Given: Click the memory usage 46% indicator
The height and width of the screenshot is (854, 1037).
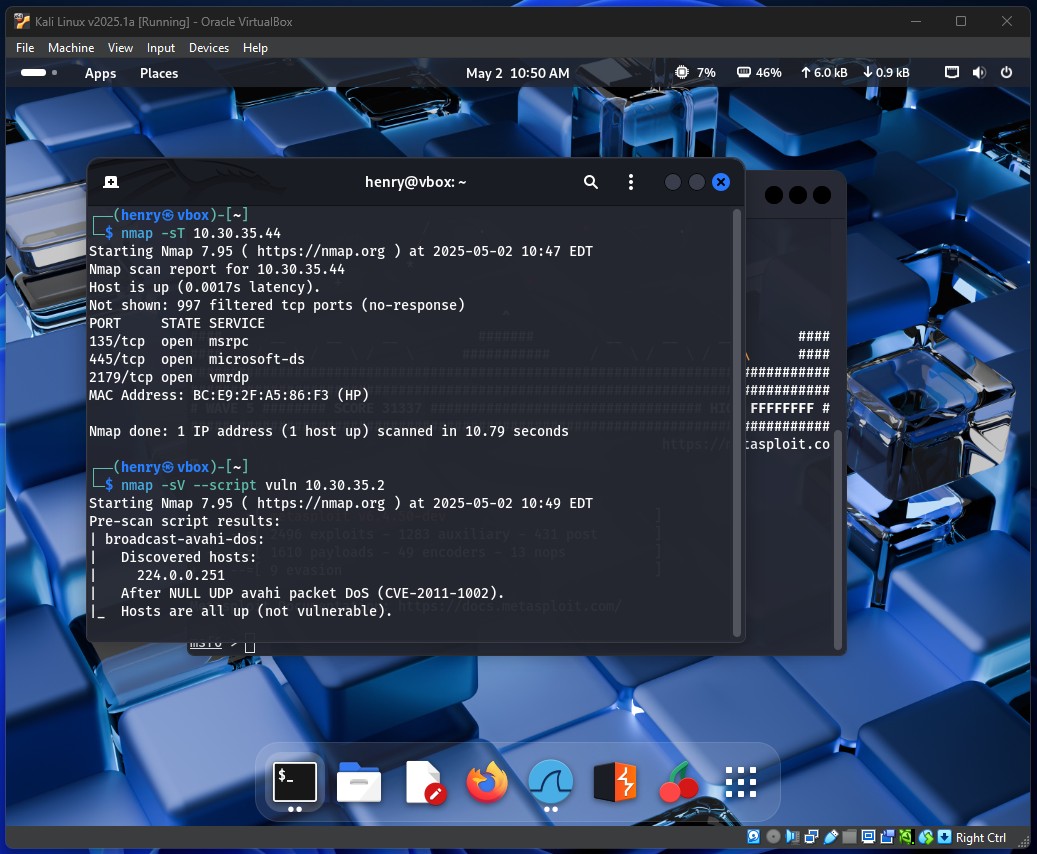Looking at the screenshot, I should coord(759,73).
